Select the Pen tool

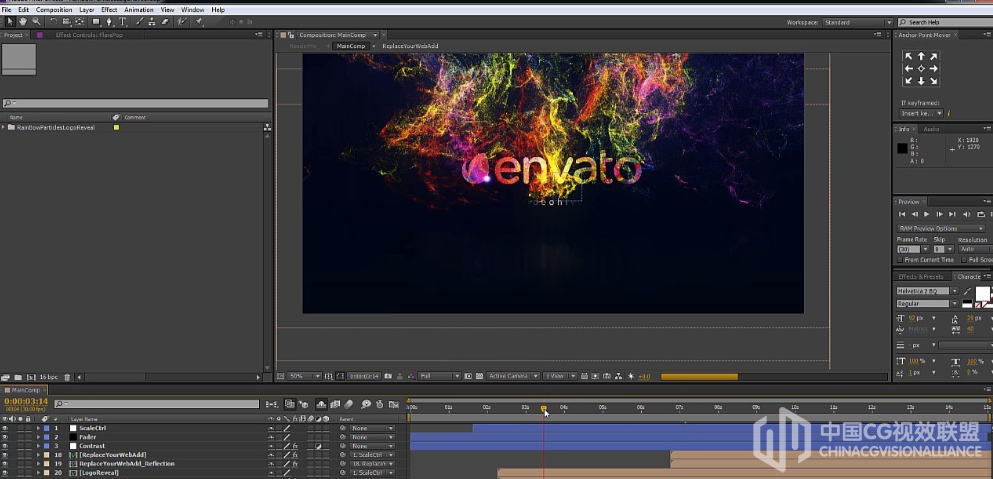(110, 22)
